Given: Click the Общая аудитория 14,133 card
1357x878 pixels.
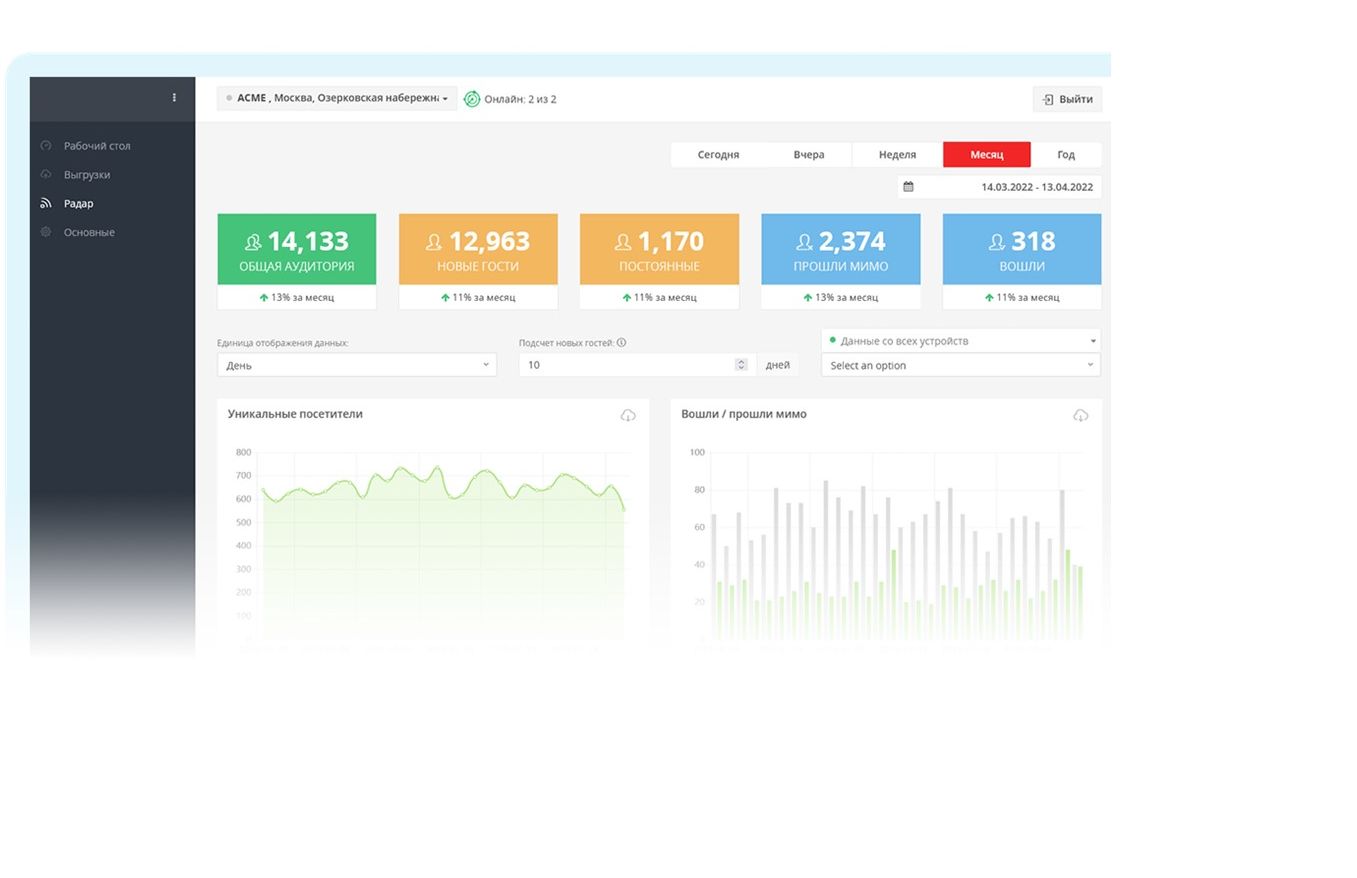Looking at the screenshot, I should coord(297,249).
